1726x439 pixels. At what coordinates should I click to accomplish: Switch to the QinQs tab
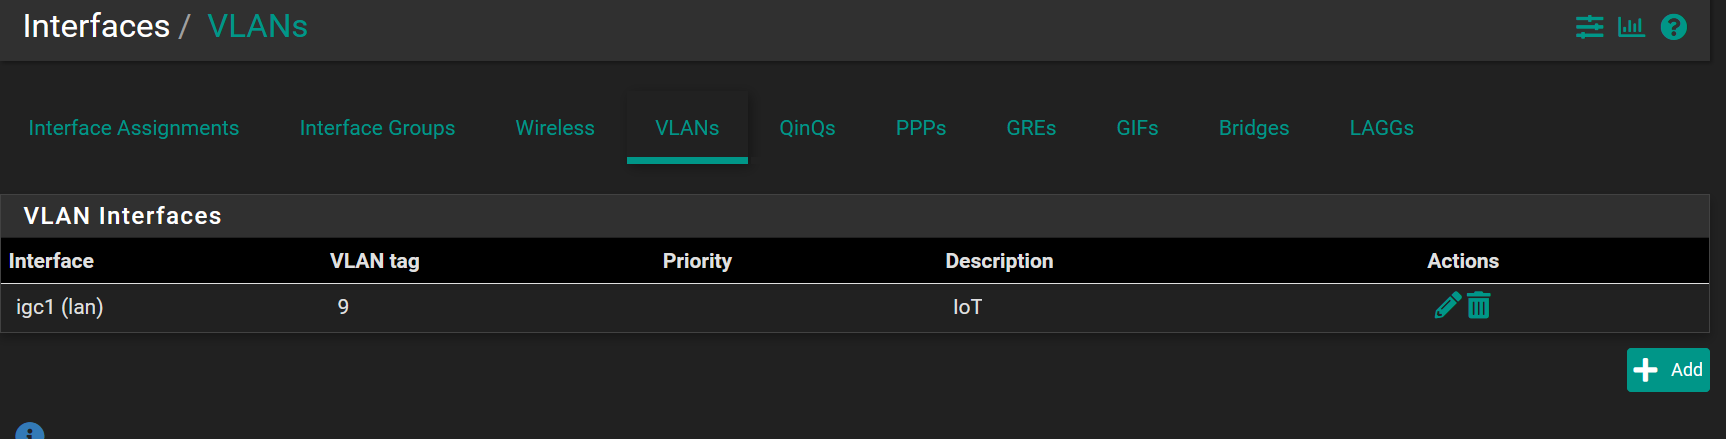click(807, 128)
